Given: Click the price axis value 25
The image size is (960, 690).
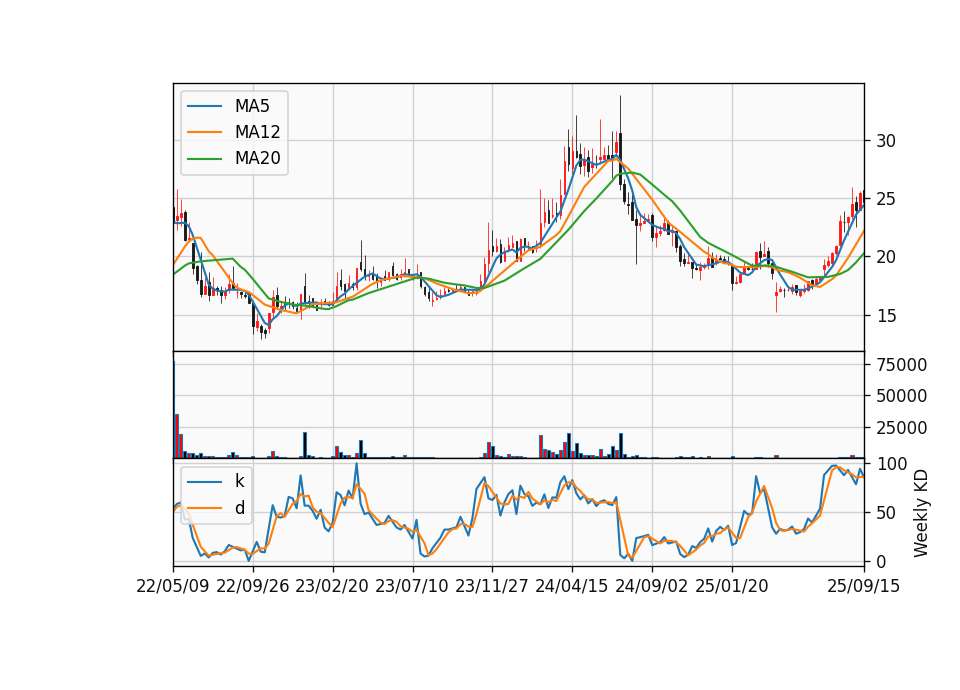Looking at the screenshot, I should point(886,200).
